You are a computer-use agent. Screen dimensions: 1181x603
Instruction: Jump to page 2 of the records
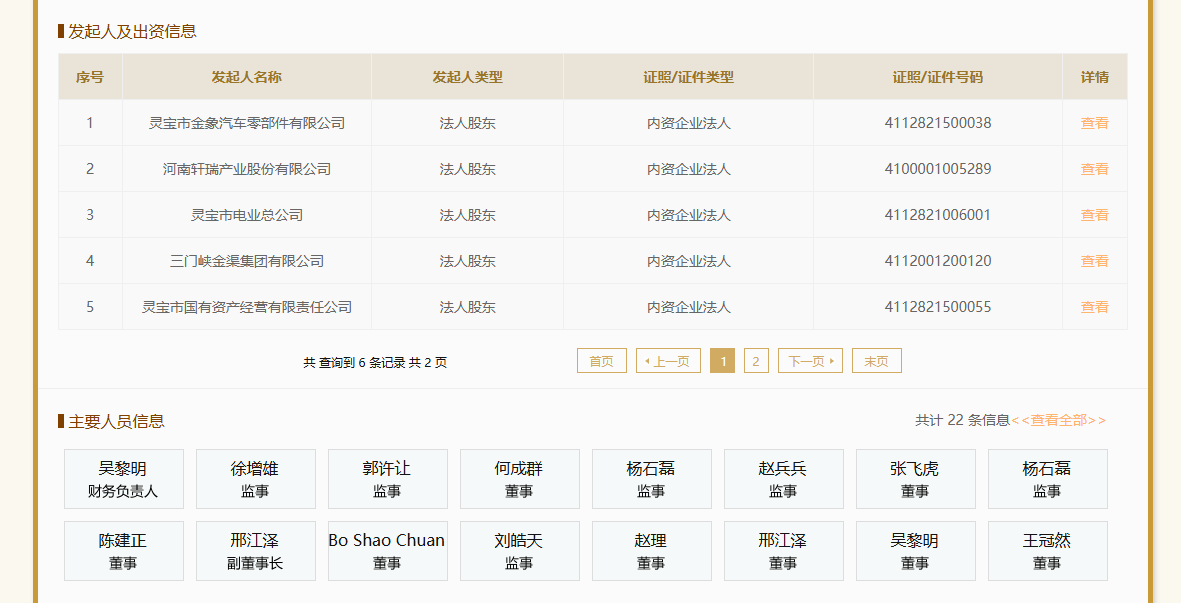[x=756, y=361]
